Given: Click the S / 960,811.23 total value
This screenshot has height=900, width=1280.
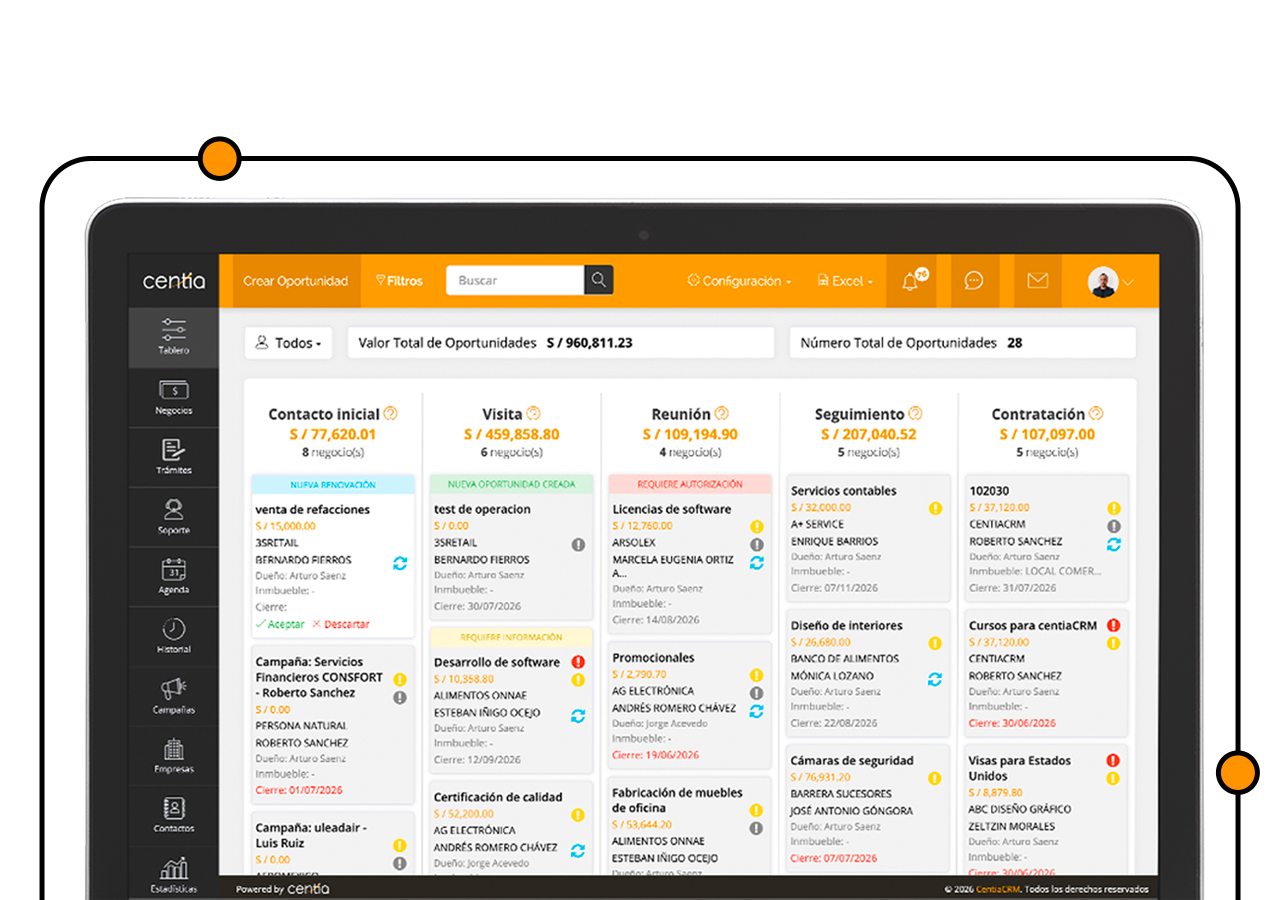Looking at the screenshot, I should tap(589, 343).
